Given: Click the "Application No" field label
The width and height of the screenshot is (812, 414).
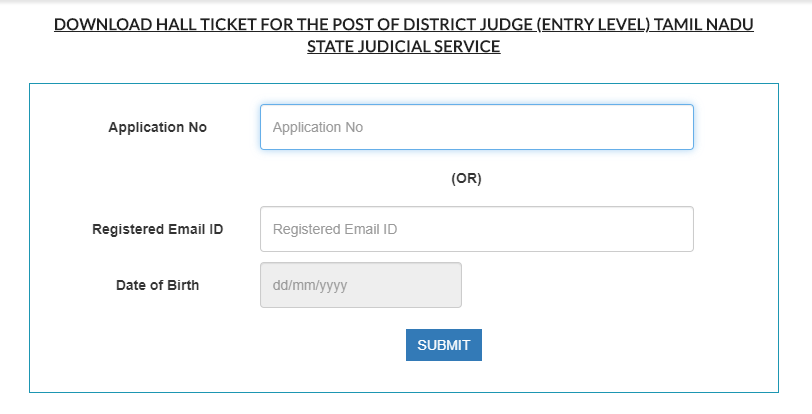Looking at the screenshot, I should (157, 127).
